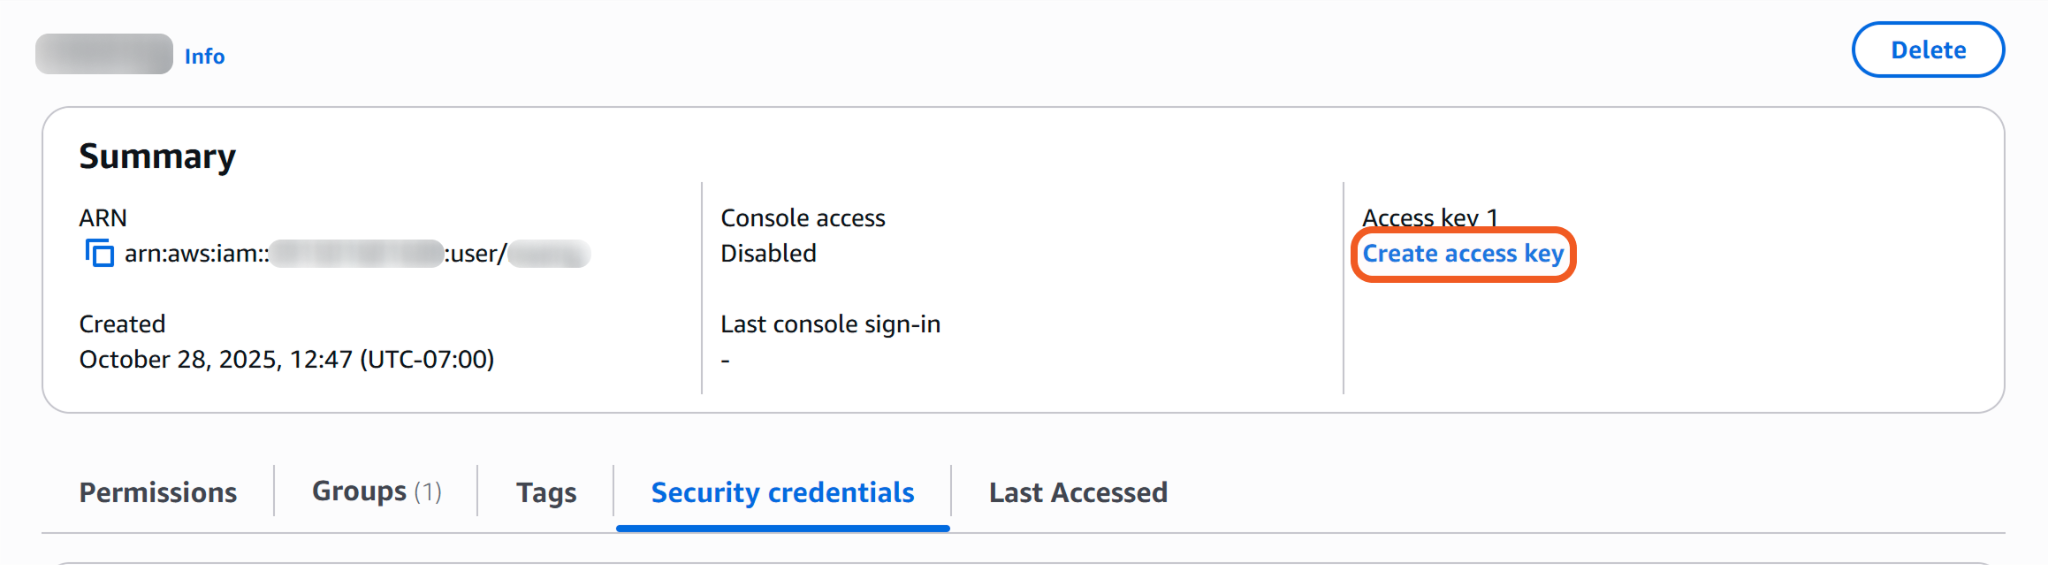Click the Disabled console access status
2048x565 pixels.
click(x=768, y=254)
